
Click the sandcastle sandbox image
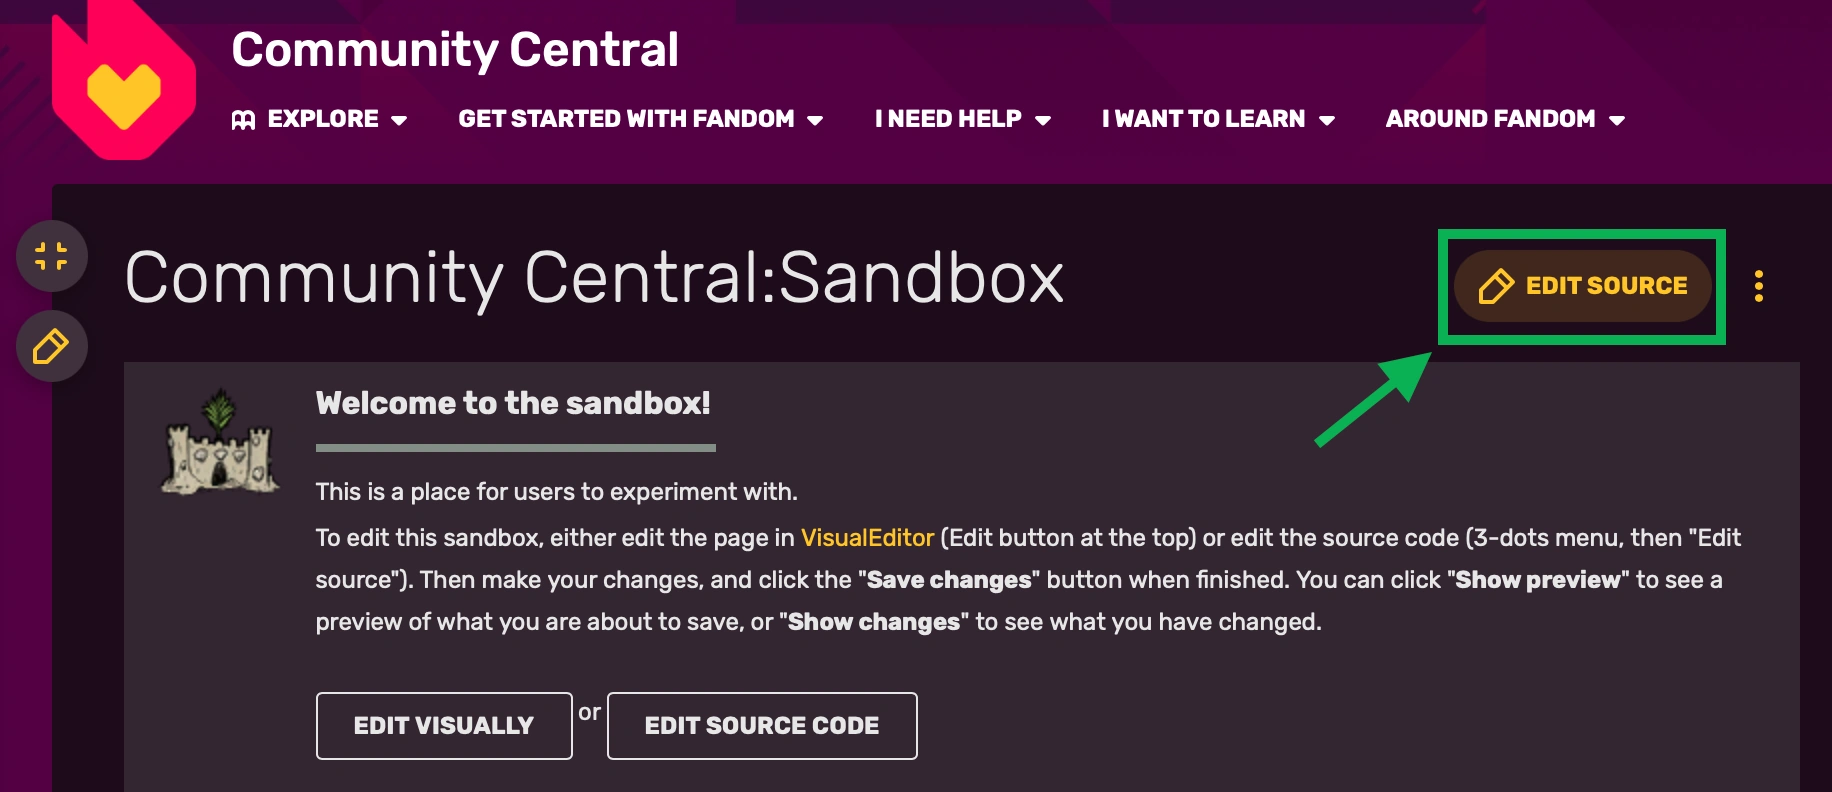pos(220,442)
